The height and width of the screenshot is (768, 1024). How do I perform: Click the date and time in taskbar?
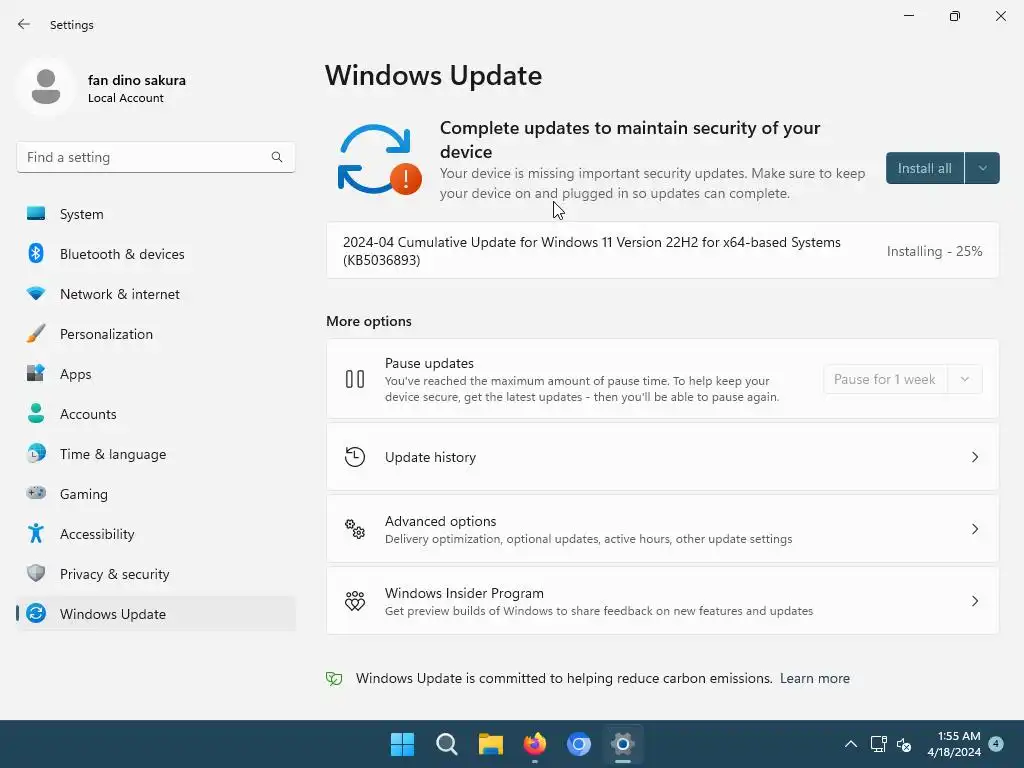[x=954, y=744]
